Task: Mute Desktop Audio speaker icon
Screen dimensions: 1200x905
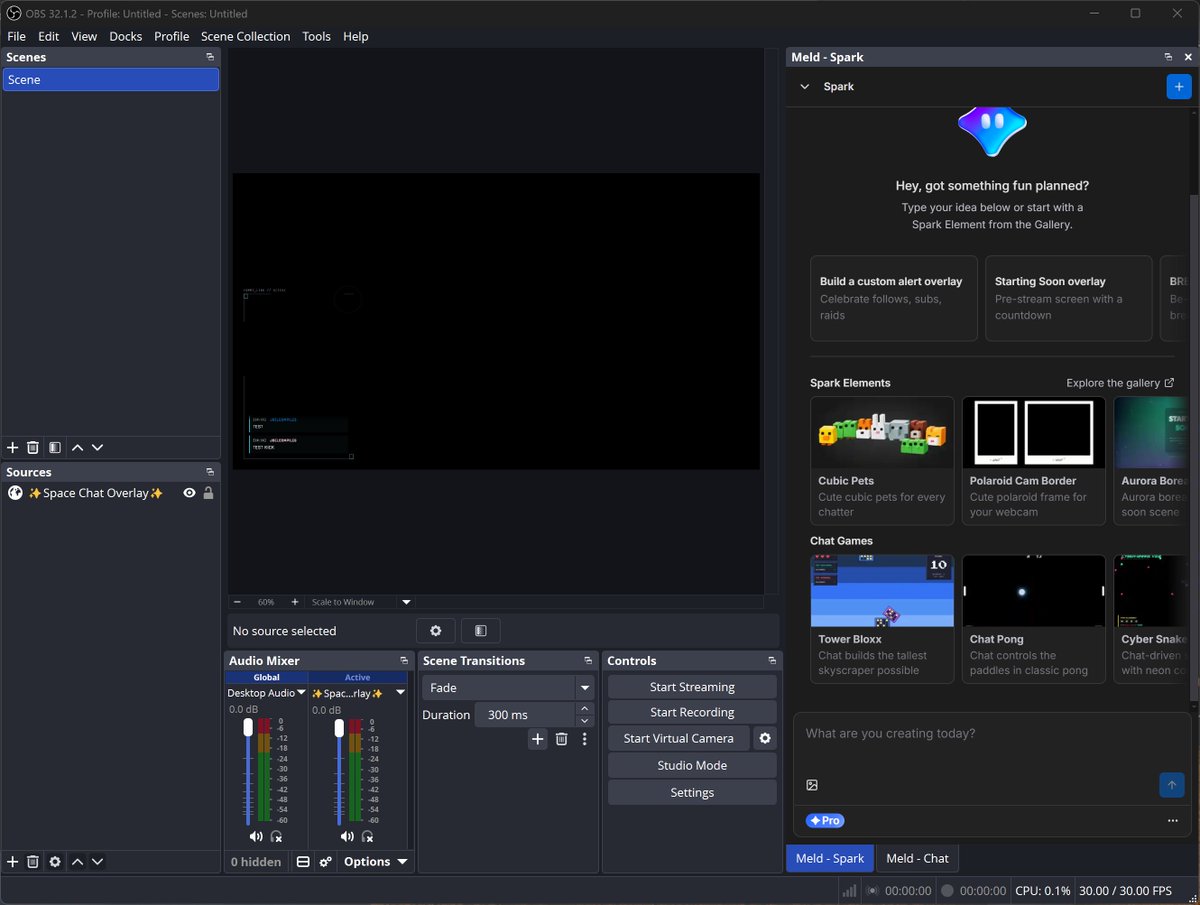Action: point(256,837)
